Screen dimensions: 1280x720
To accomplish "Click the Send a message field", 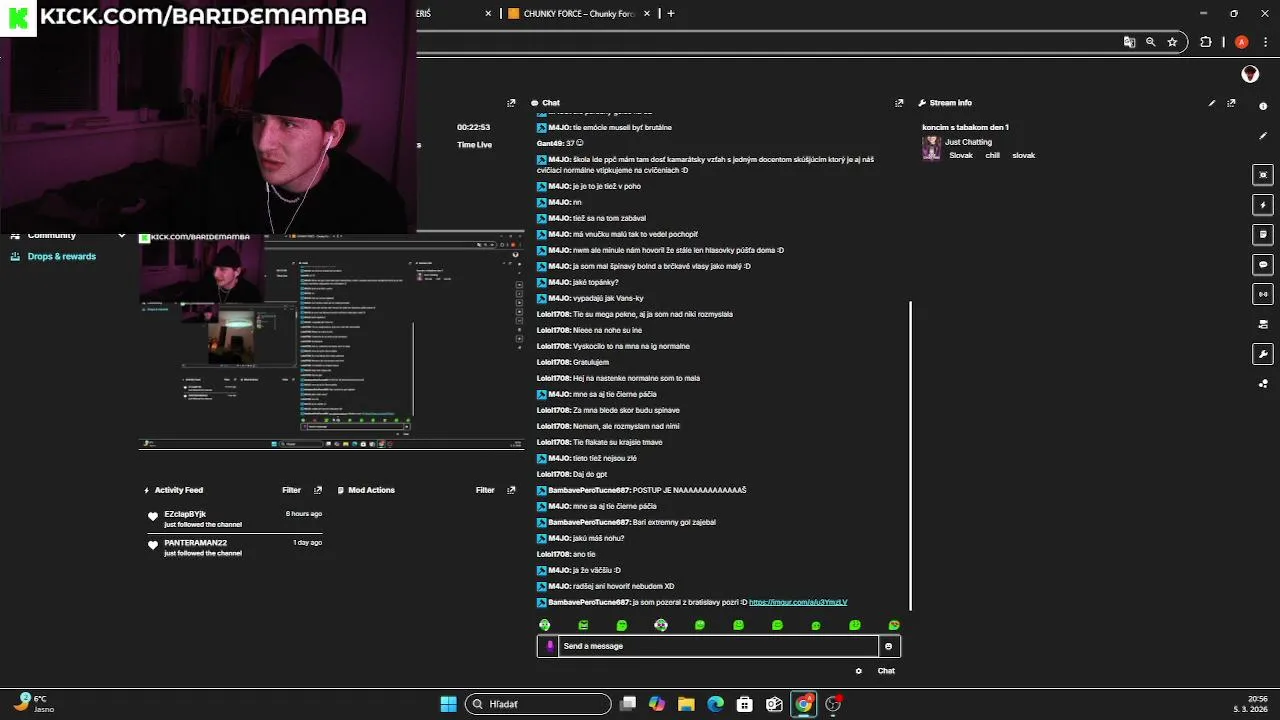I will (719, 646).
